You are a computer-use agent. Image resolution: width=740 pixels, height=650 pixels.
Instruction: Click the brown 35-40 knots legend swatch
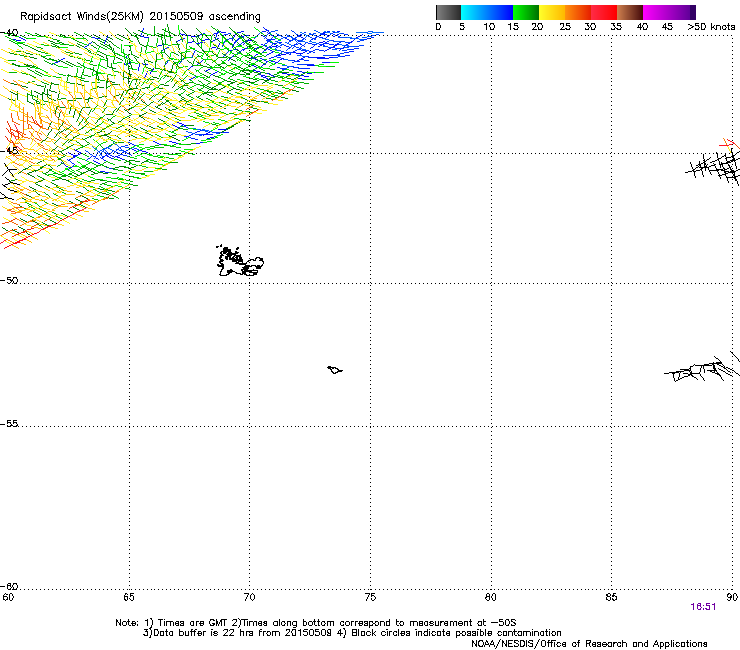[630, 12]
